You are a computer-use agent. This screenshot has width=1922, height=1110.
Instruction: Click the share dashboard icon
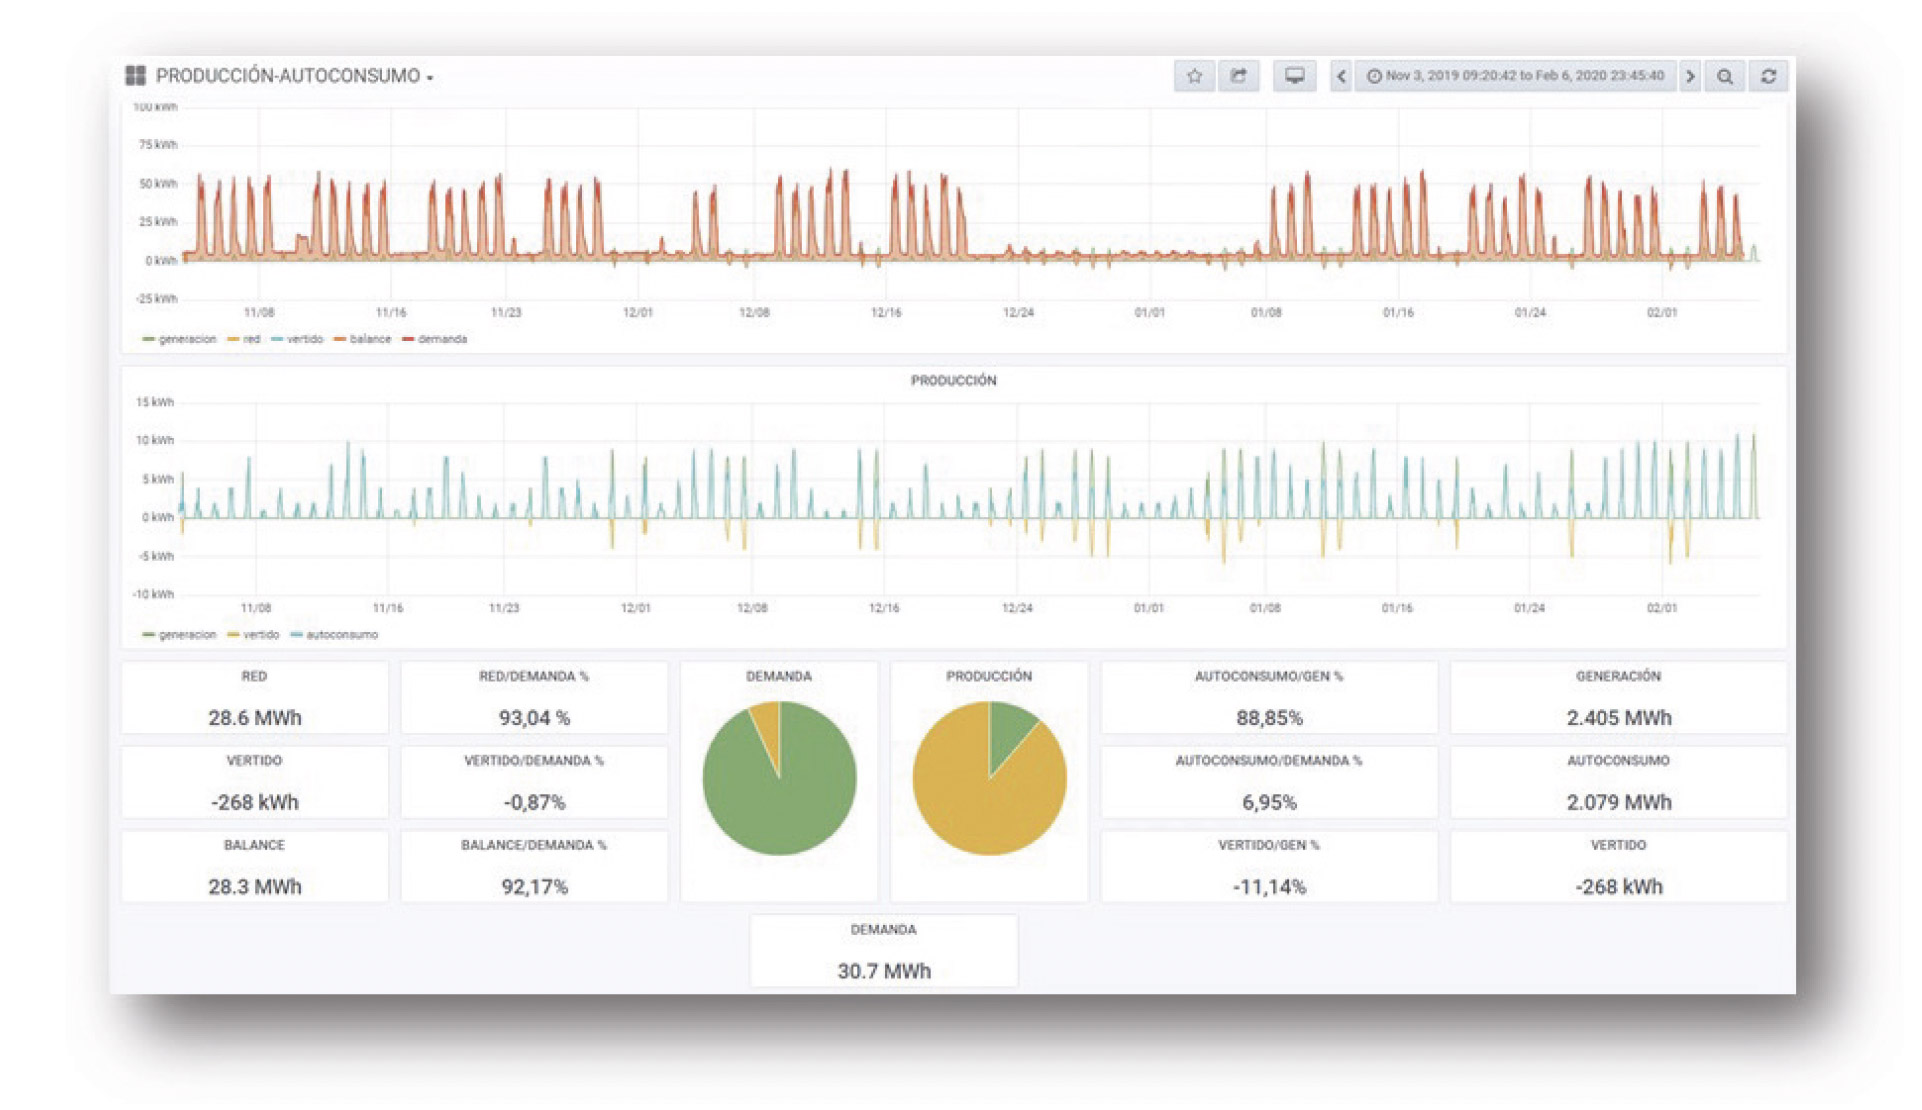[x=1238, y=76]
